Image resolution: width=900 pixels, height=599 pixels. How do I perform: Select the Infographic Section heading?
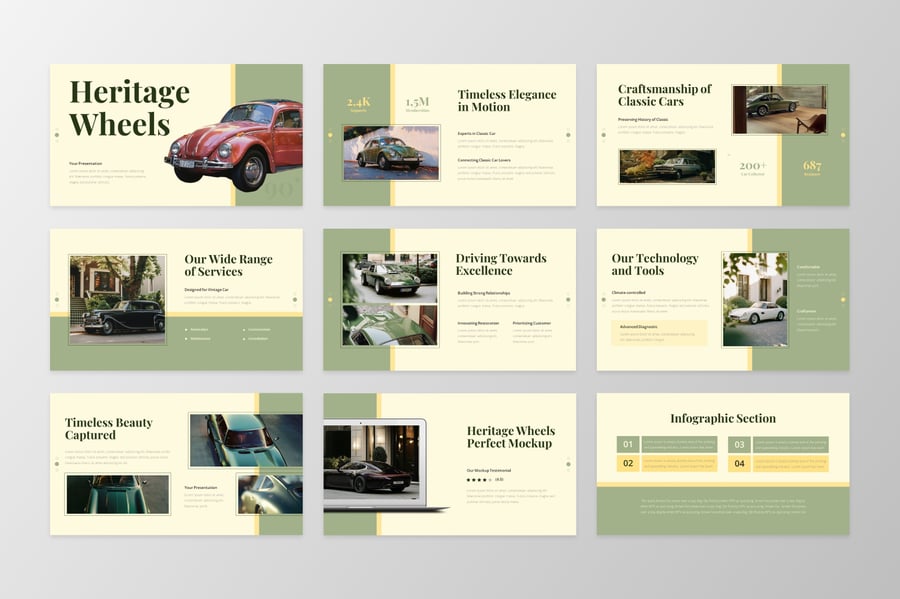click(722, 418)
